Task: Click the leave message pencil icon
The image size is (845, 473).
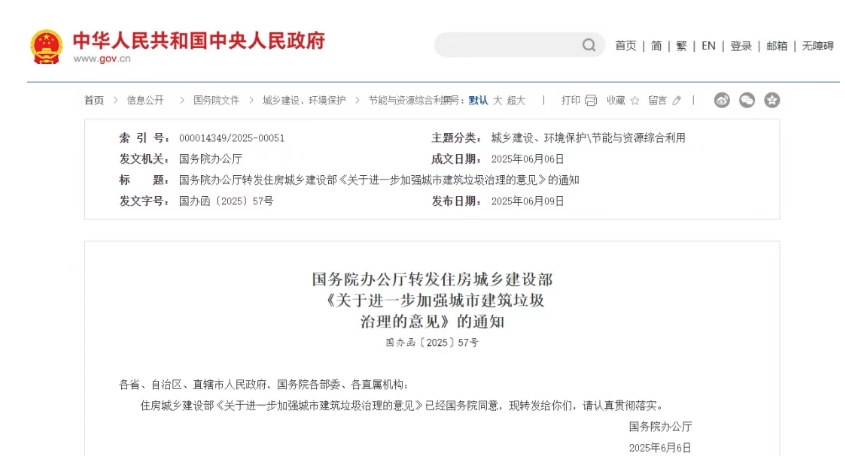Action: (x=677, y=100)
